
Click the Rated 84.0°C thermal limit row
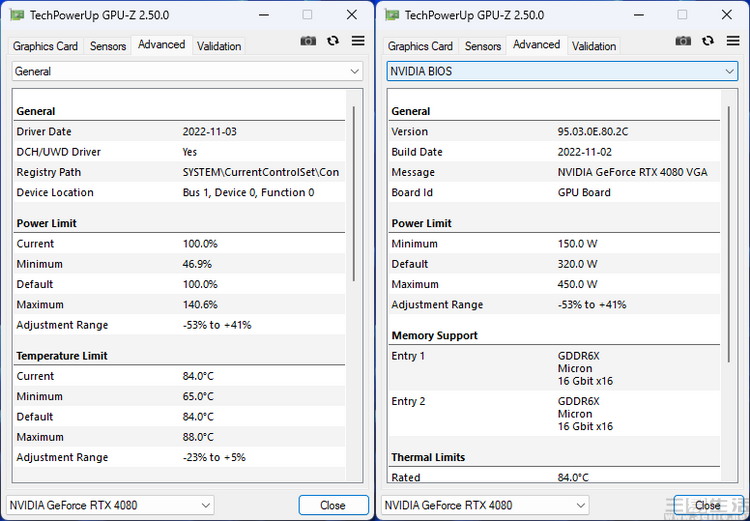point(554,477)
